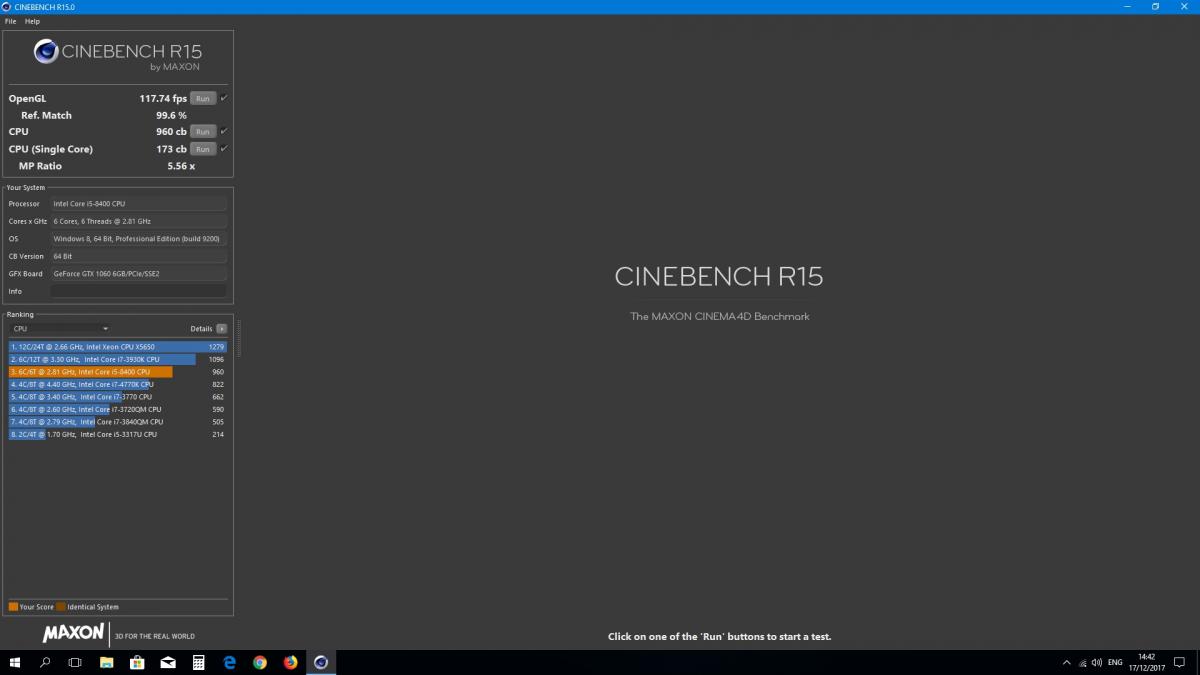Image resolution: width=1200 pixels, height=675 pixels.
Task: Open the Action Center notifications icon
Action: pos(1181,662)
